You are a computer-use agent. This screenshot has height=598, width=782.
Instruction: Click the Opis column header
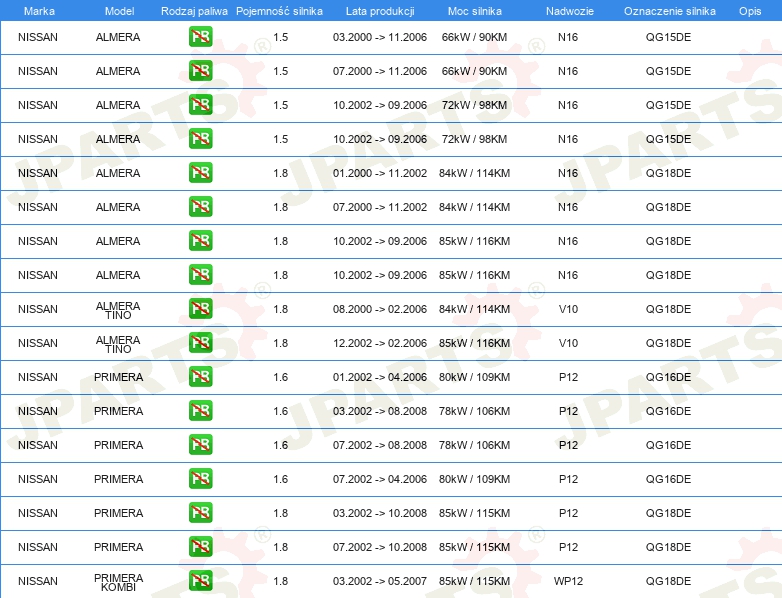[750, 11]
